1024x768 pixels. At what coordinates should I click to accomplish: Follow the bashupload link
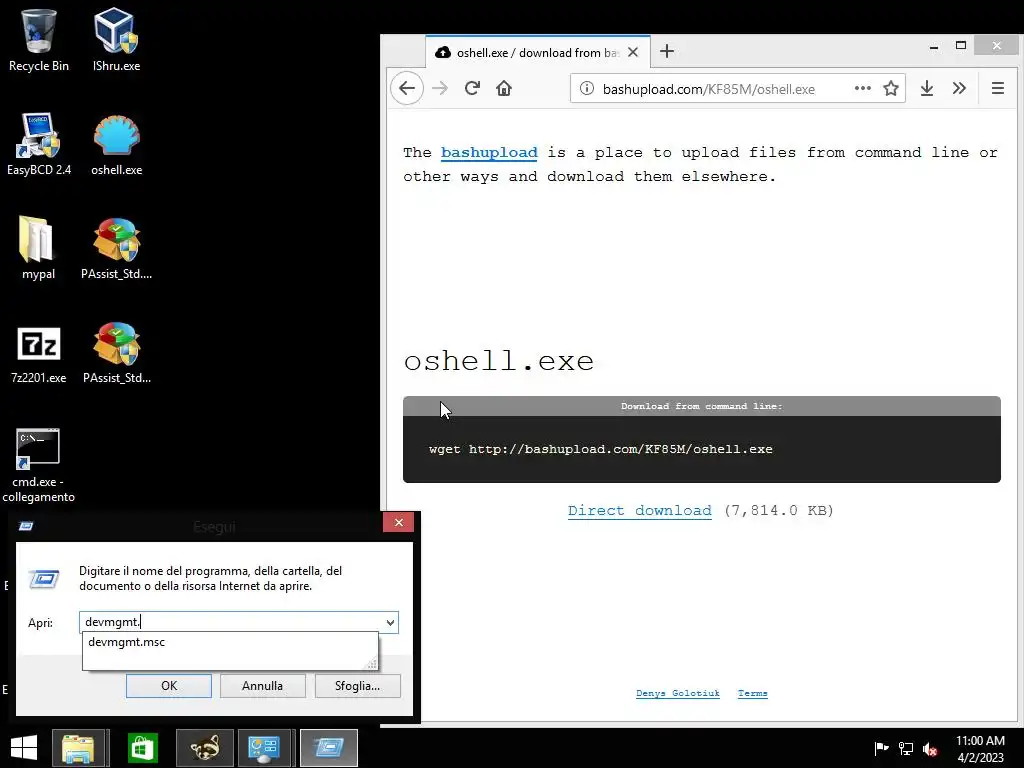coord(489,153)
